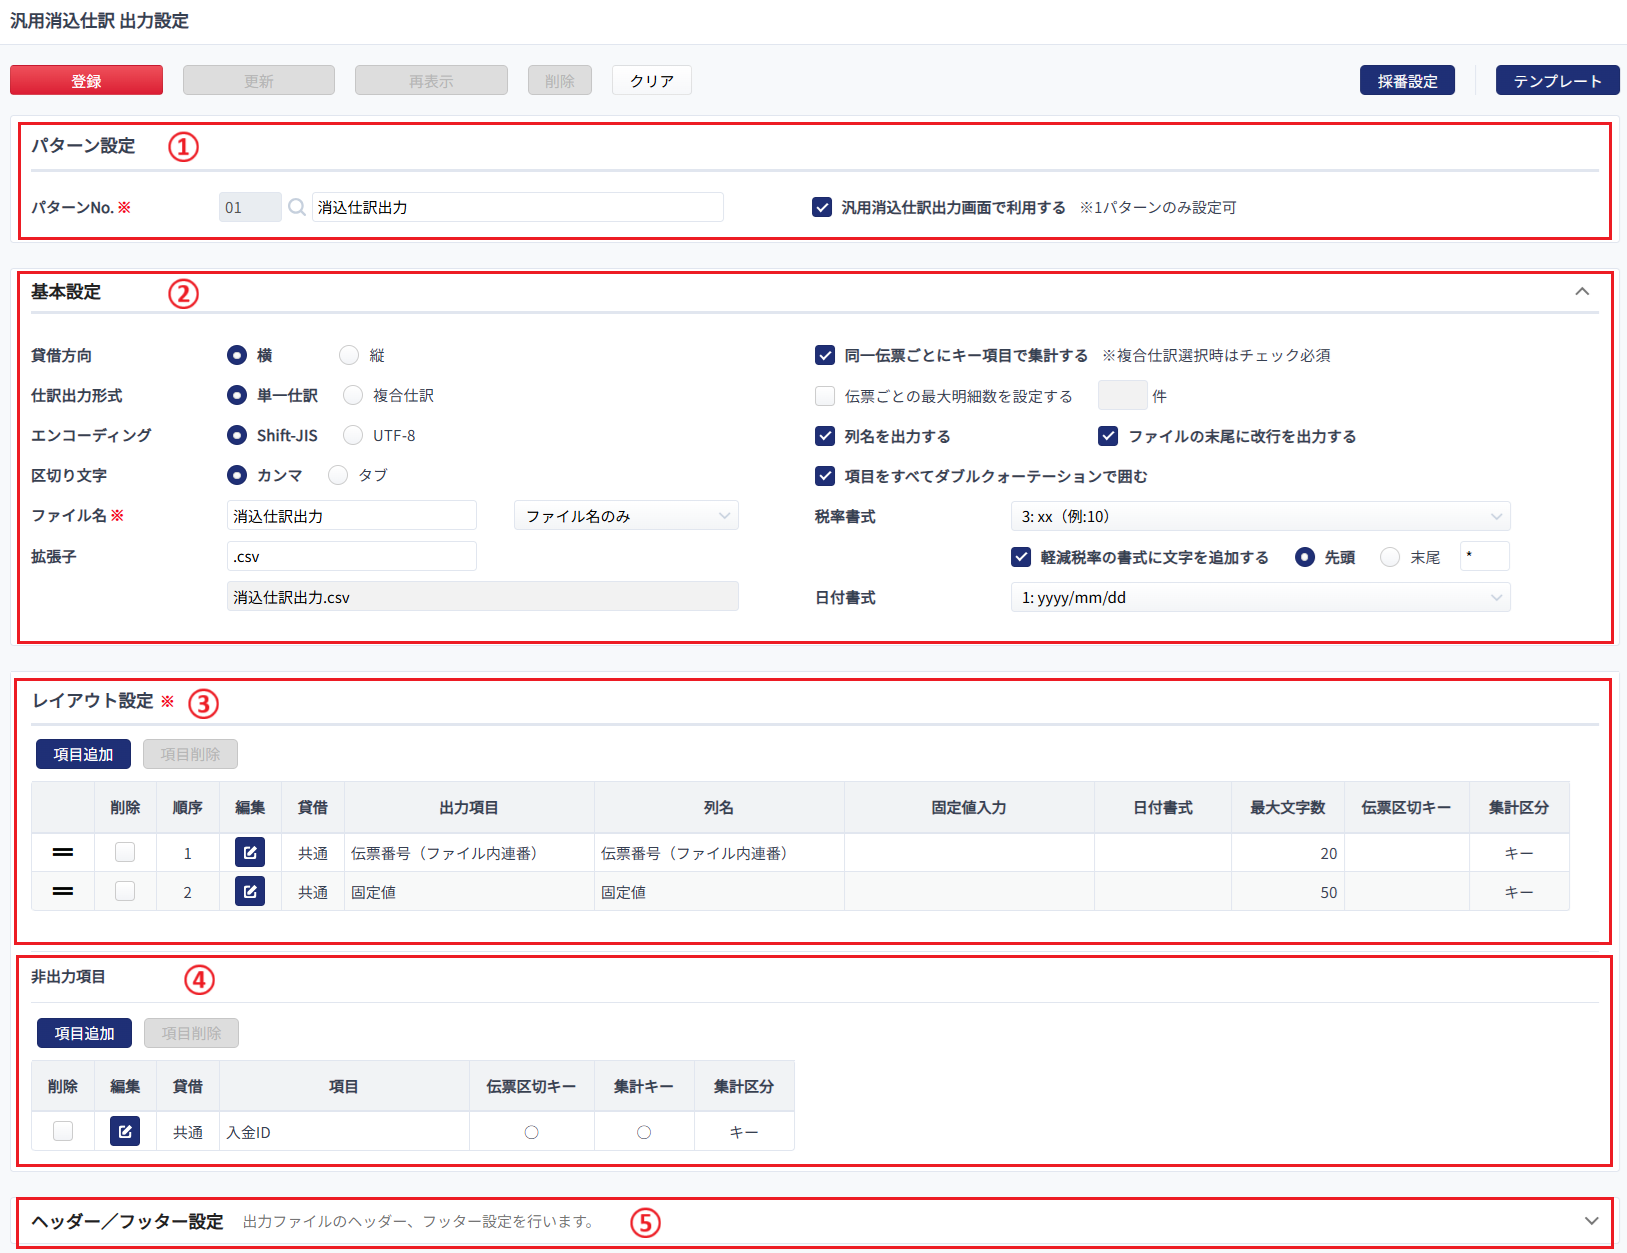The height and width of the screenshot is (1253, 1627).
Task: Select 複合仕訳 output format
Action: [x=354, y=396]
